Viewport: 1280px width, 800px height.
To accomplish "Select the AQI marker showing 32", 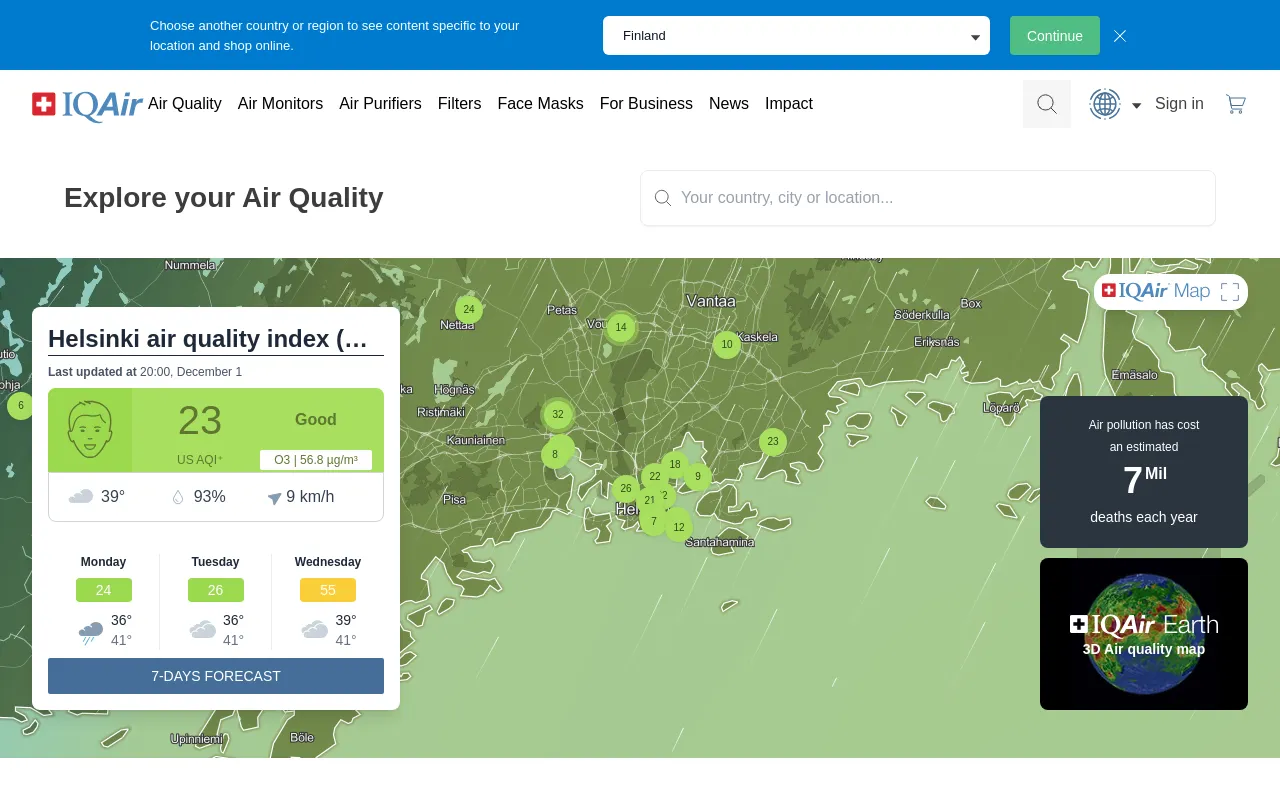I will pyautogui.click(x=558, y=414).
